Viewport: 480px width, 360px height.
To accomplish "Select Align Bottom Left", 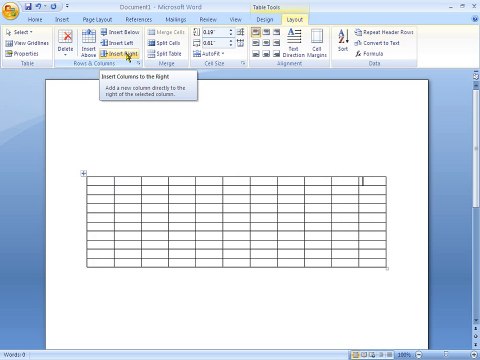I will click(x=256, y=54).
